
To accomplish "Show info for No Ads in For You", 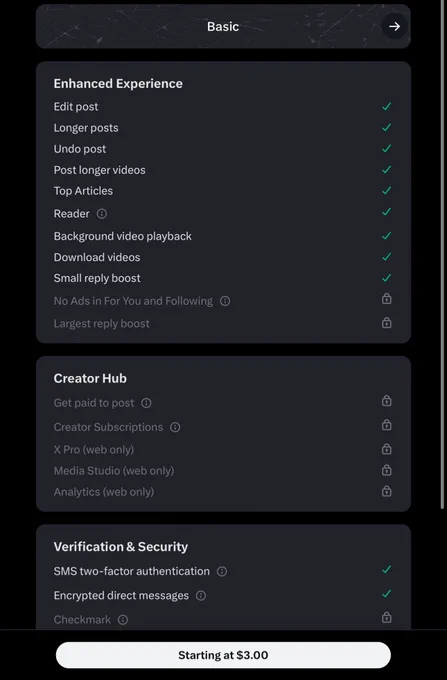I will coord(225,301).
